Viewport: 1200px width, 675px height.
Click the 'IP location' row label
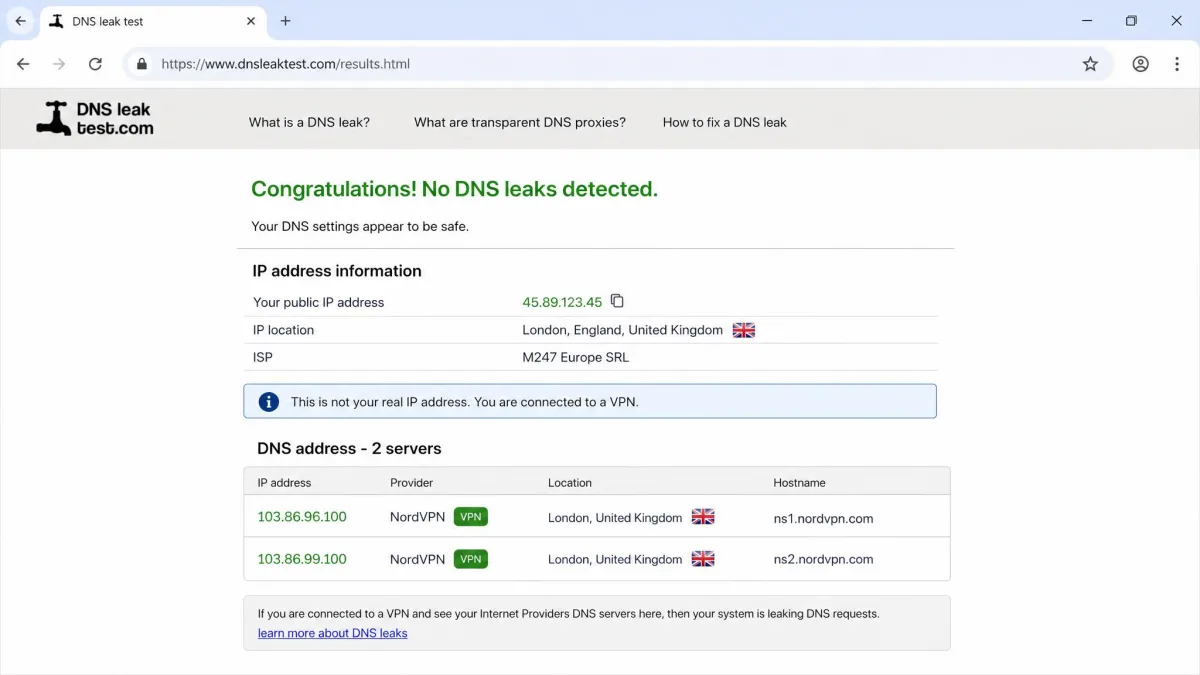click(x=283, y=330)
